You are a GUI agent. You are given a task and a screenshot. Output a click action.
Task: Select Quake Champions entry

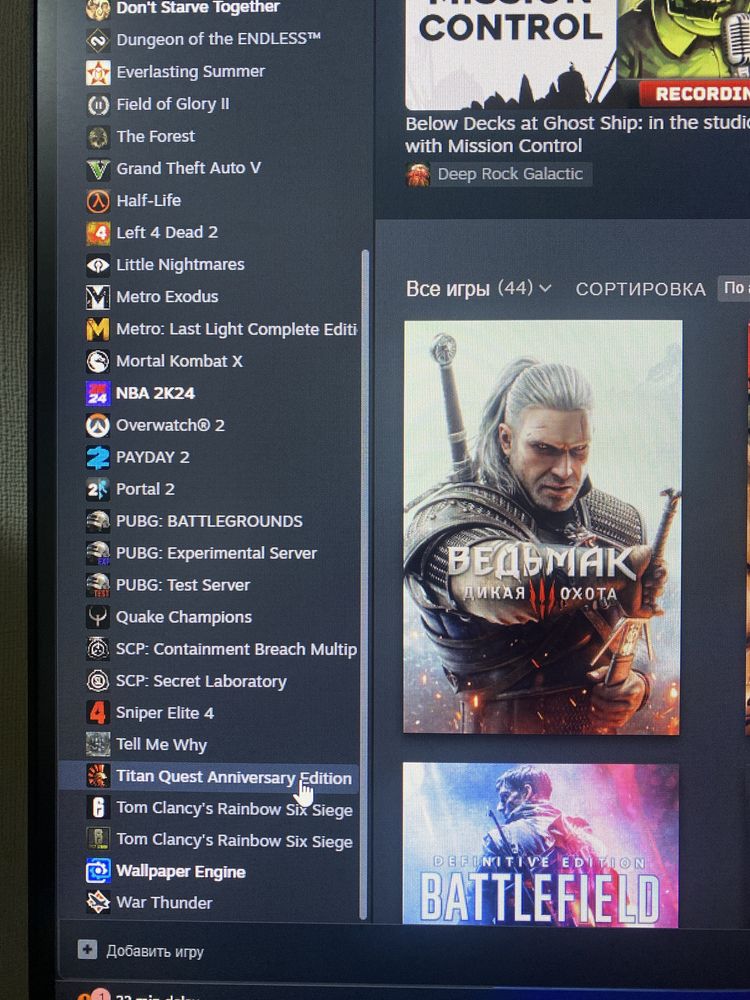(x=184, y=617)
